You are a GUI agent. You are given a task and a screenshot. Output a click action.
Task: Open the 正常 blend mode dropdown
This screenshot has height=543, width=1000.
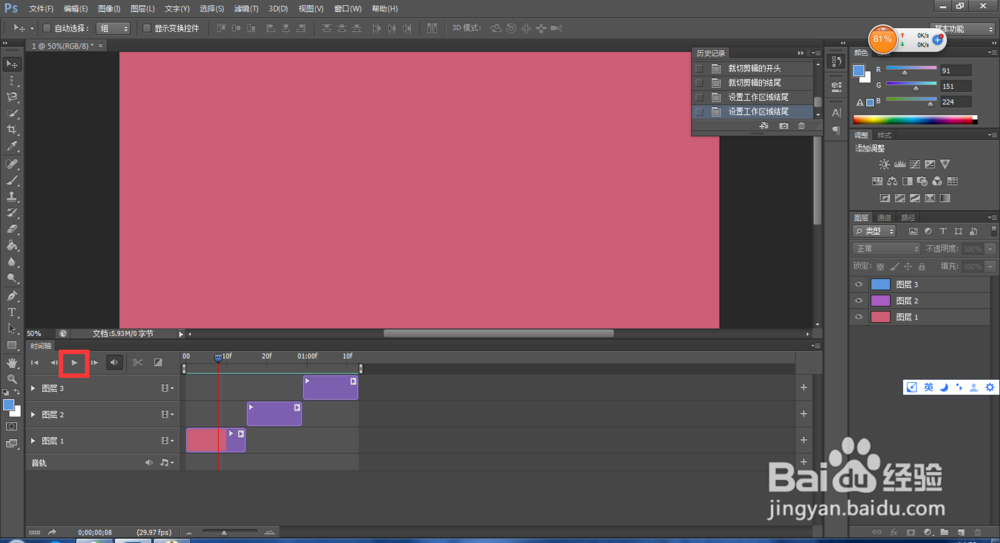886,249
